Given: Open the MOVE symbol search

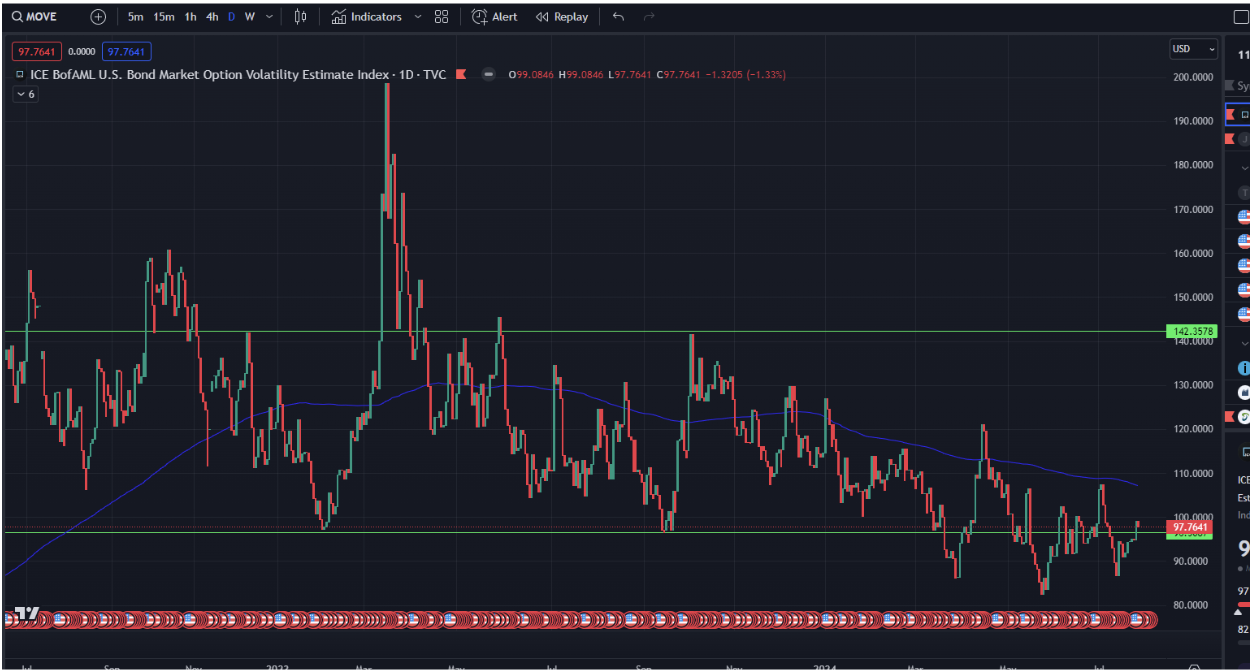Looking at the screenshot, I should [36, 17].
